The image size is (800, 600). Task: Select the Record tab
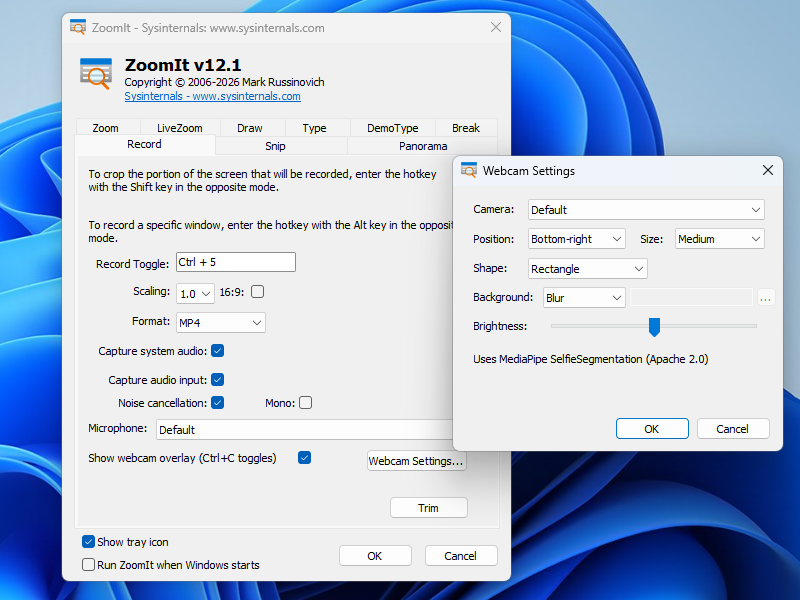tap(144, 144)
